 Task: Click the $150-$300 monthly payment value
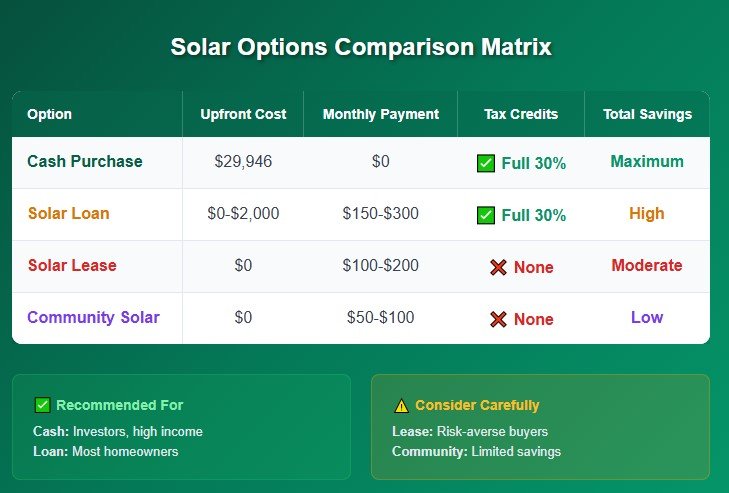380,214
